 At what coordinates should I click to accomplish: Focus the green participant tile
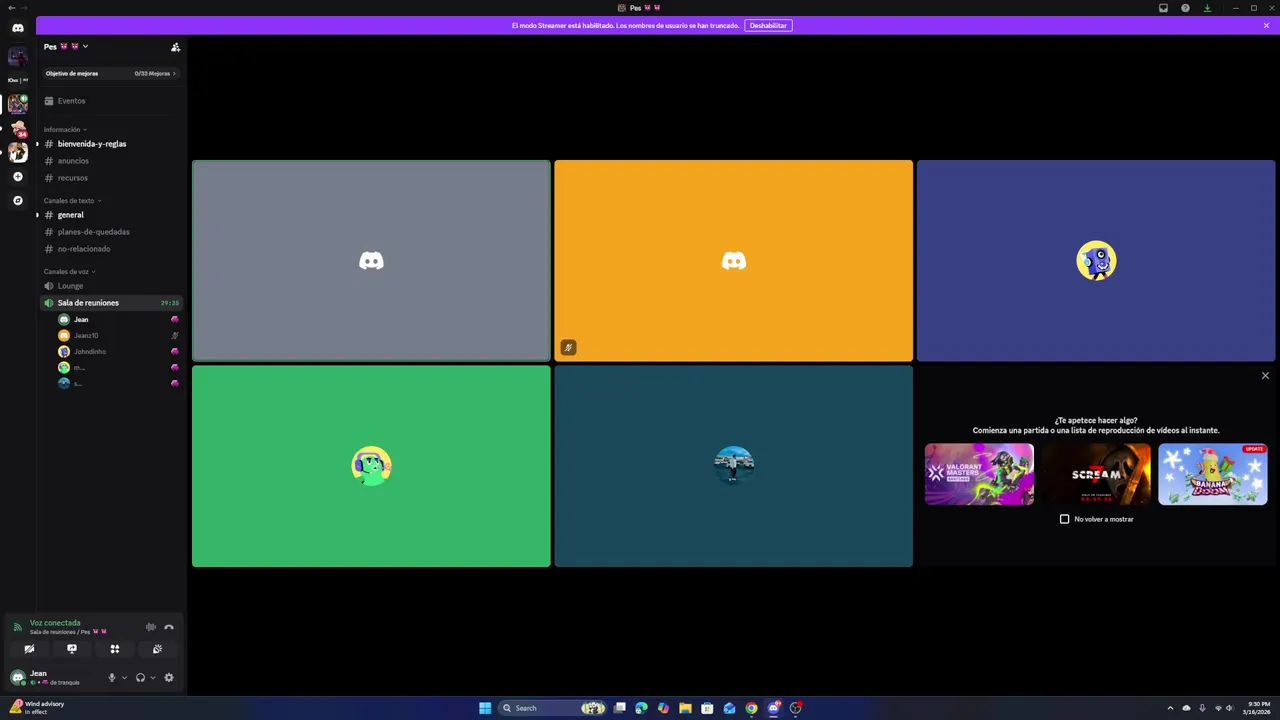pyautogui.click(x=371, y=466)
